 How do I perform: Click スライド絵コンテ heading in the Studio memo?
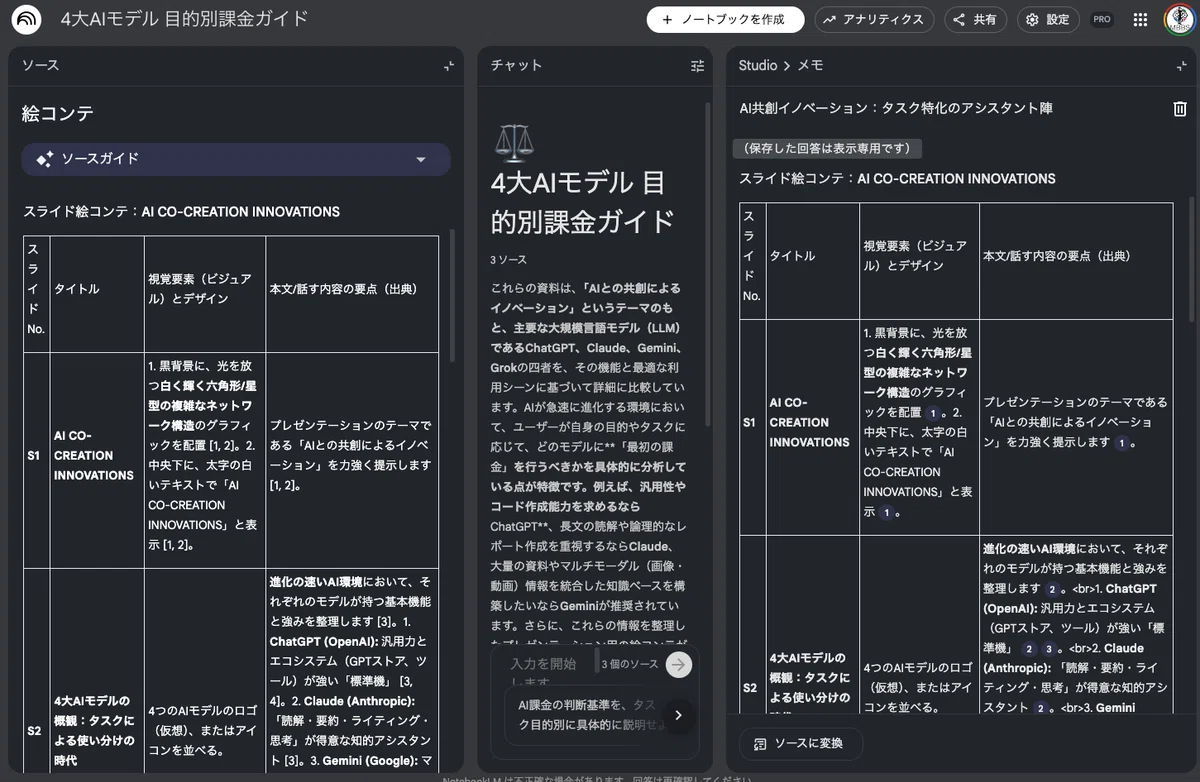click(897, 179)
